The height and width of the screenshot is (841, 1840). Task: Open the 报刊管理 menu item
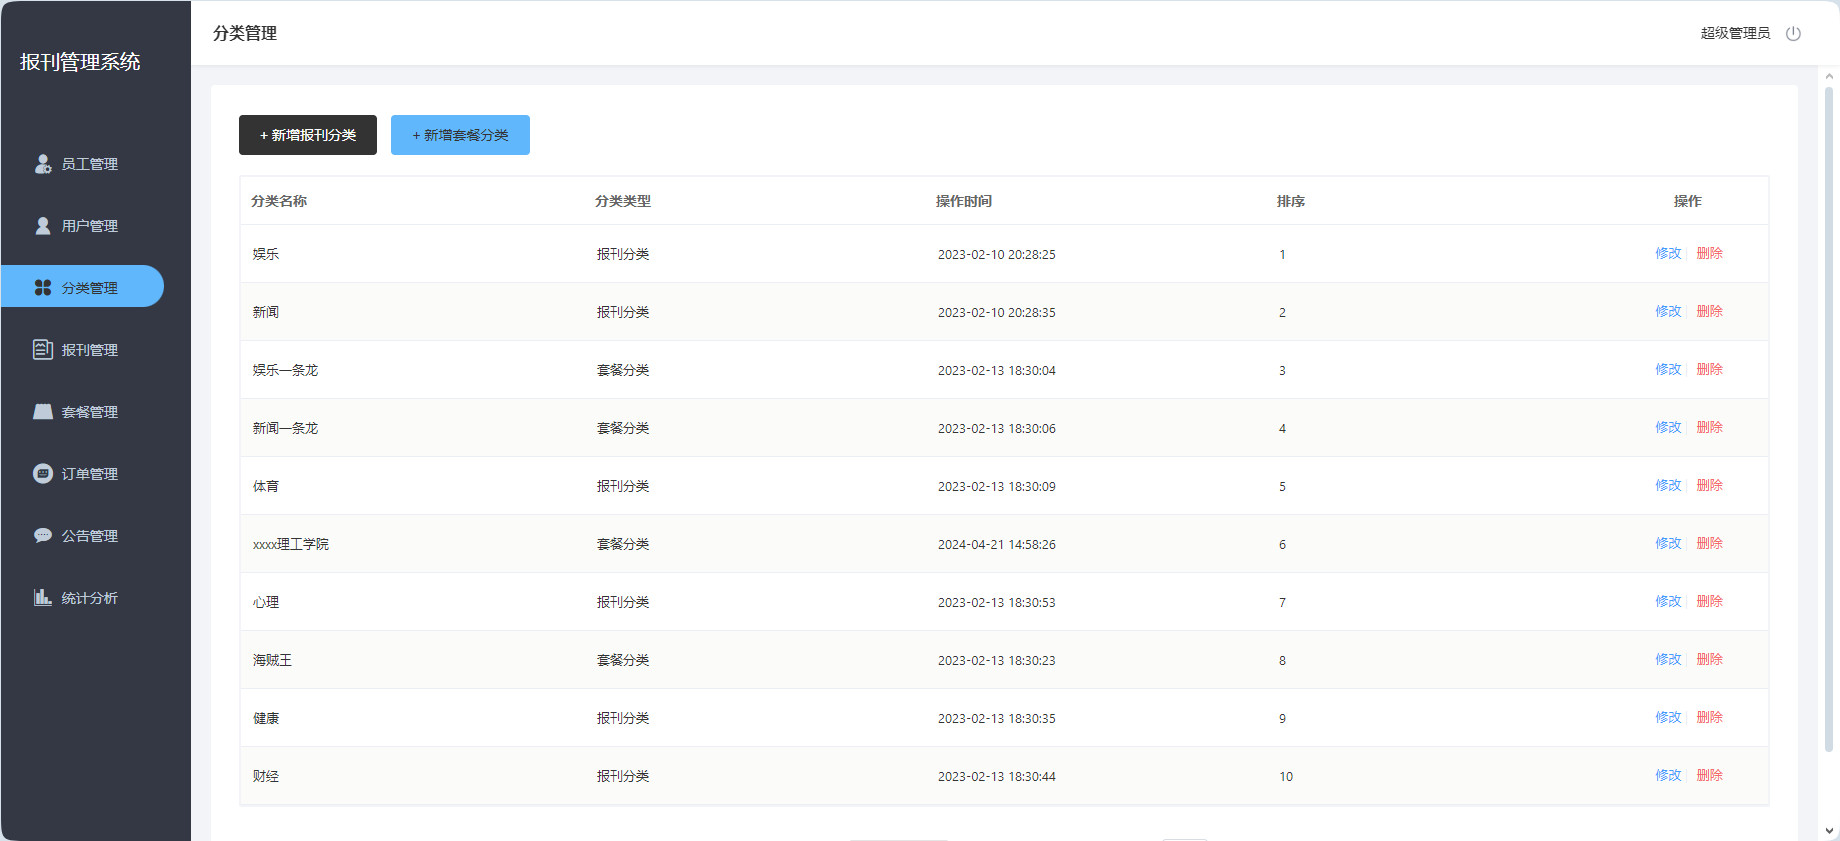[90, 350]
